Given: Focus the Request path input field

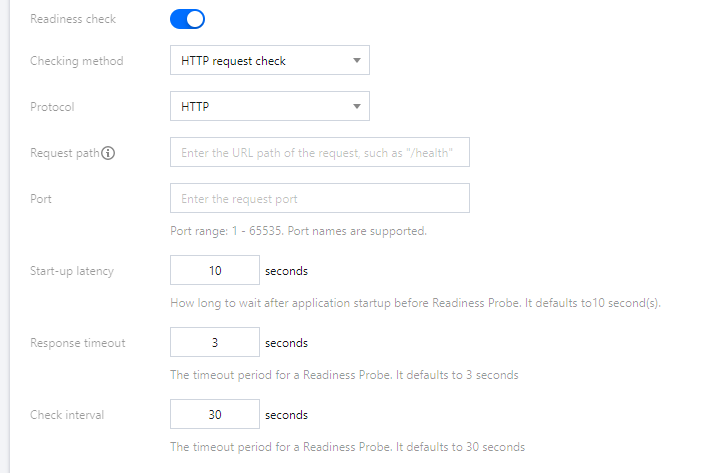Looking at the screenshot, I should point(319,153).
